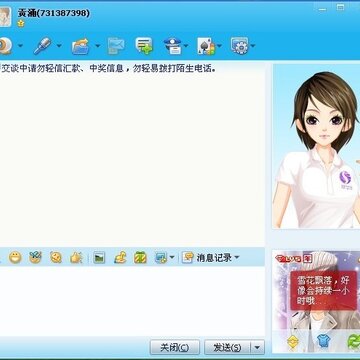360x360 pixels.
Task: Take a screen capture with the screenshot icon
Action: coord(161,257)
